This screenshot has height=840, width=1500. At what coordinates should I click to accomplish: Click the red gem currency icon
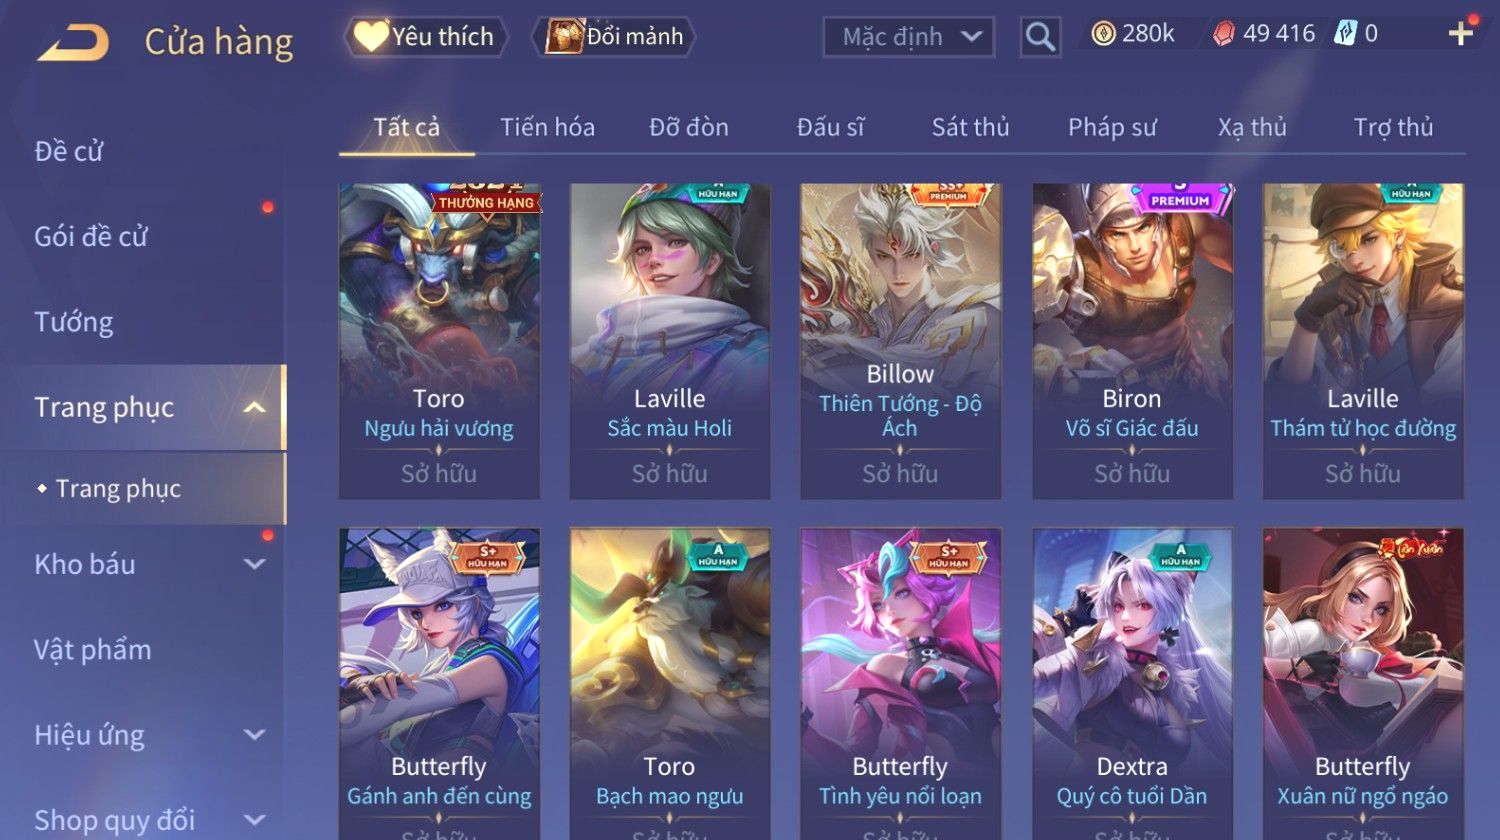click(x=1223, y=35)
